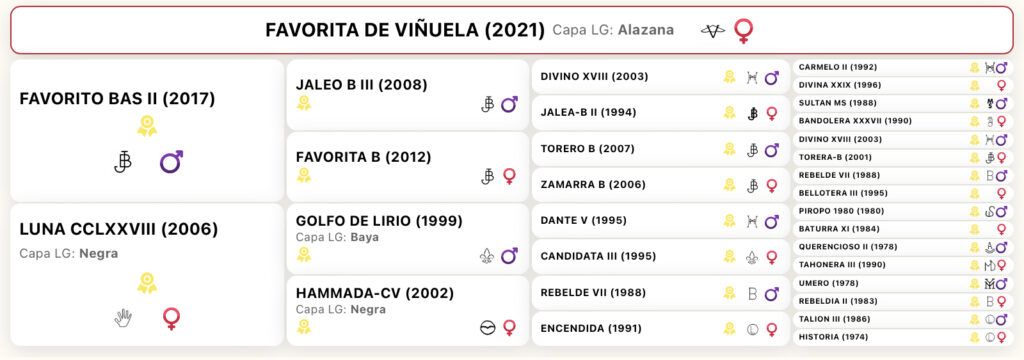Open the ZAMARRA B (2006) entry
Screen dimensions: 1024x360
[660, 185]
